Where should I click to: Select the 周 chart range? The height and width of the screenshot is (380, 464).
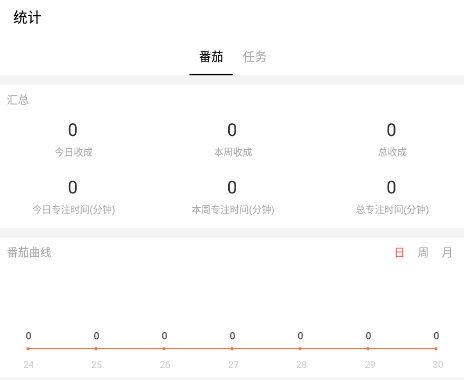tap(423, 253)
